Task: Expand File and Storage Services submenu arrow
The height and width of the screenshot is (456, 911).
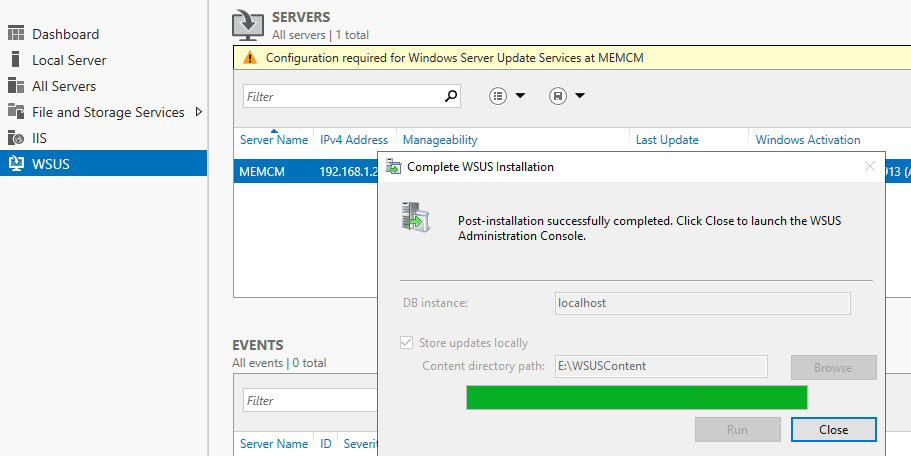Action: point(198,112)
